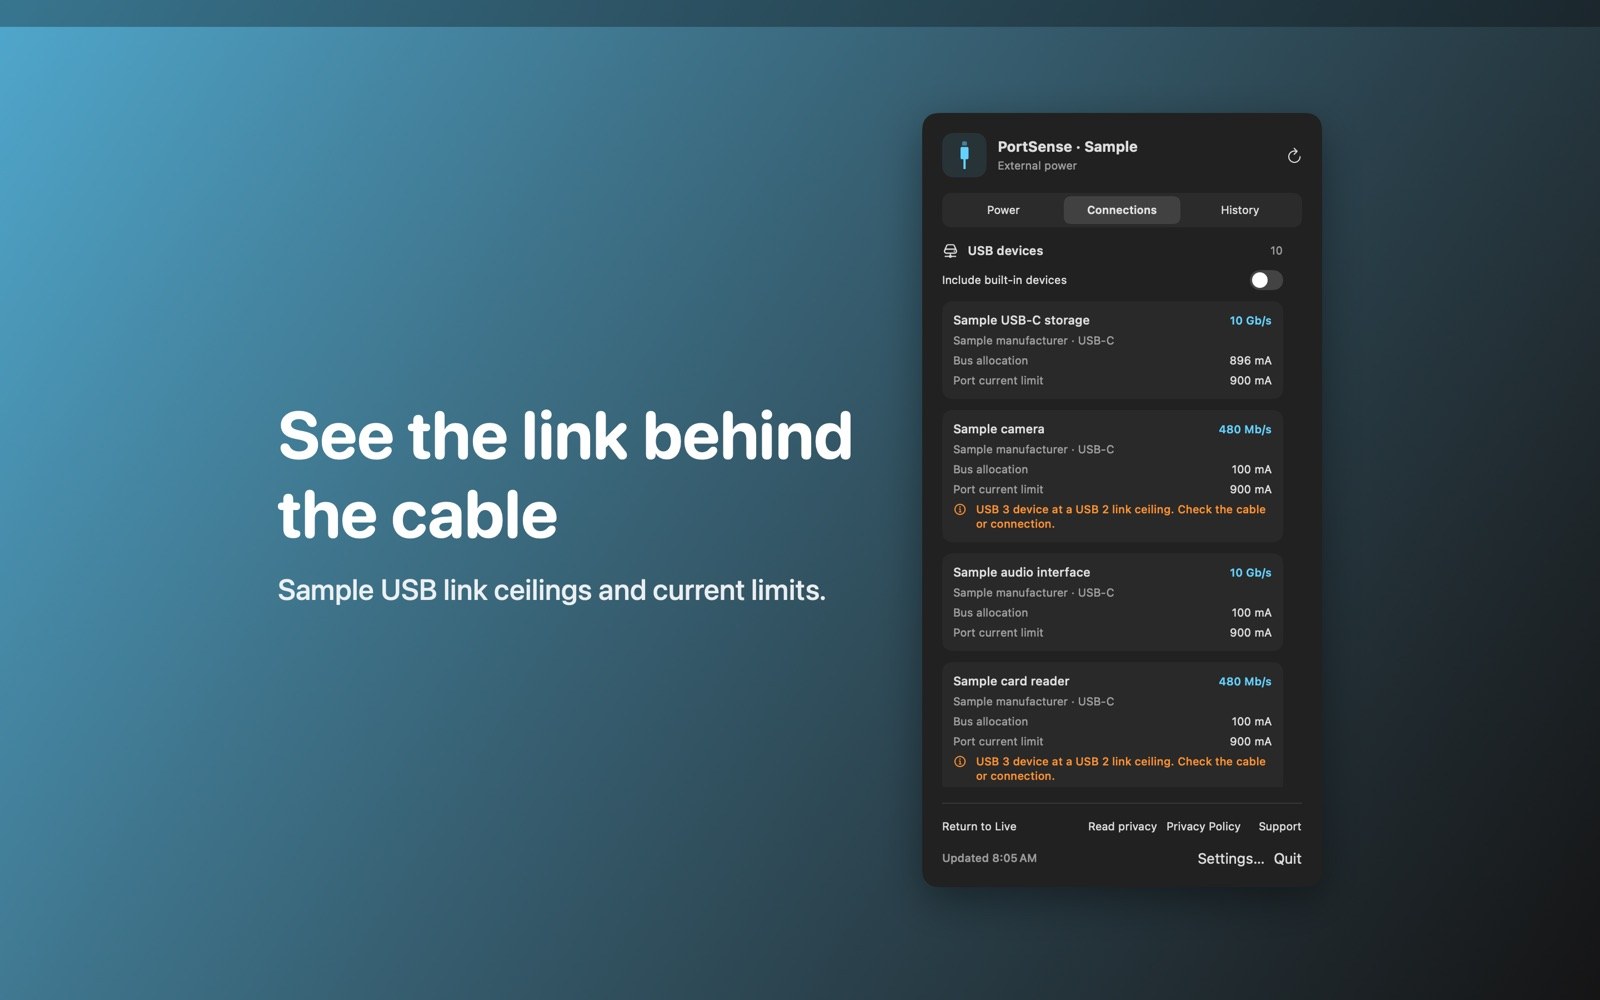Open the History tab
Screen dimensions: 1600x1000
point(1240,210)
